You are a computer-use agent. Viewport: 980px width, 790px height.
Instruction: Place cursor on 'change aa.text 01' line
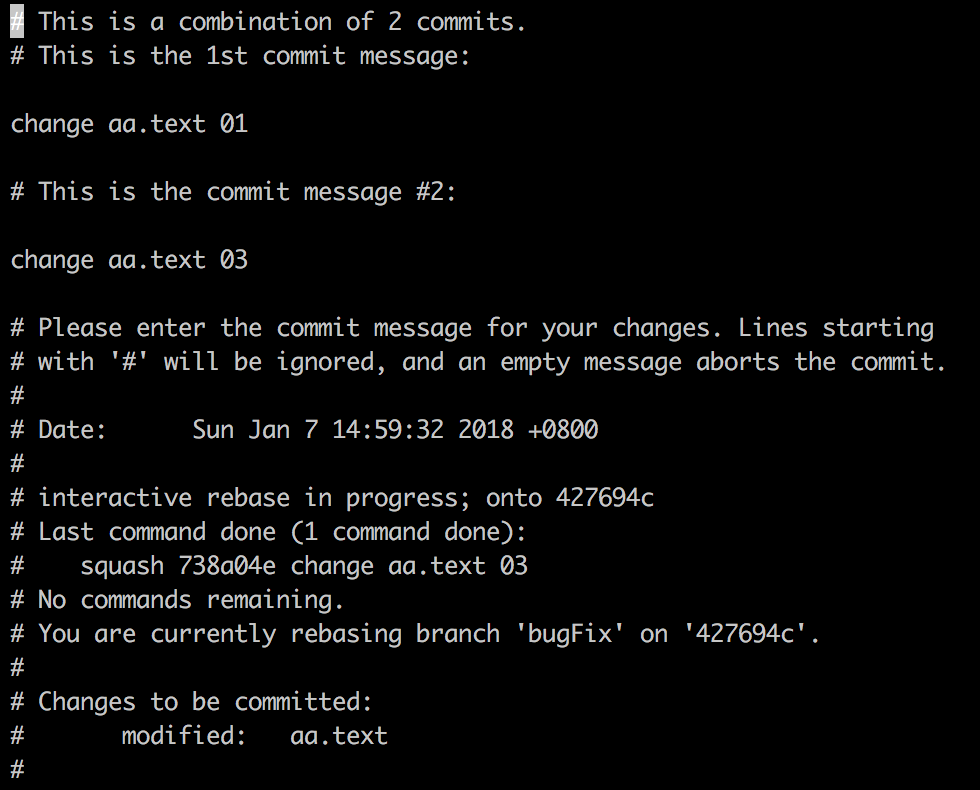click(129, 124)
